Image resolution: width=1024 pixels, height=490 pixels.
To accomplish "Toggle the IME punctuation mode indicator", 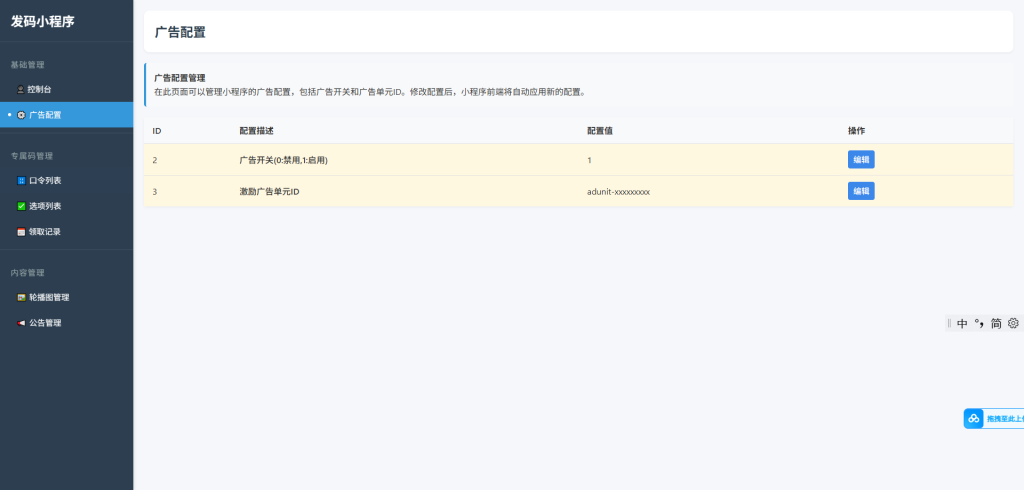I will click(979, 323).
